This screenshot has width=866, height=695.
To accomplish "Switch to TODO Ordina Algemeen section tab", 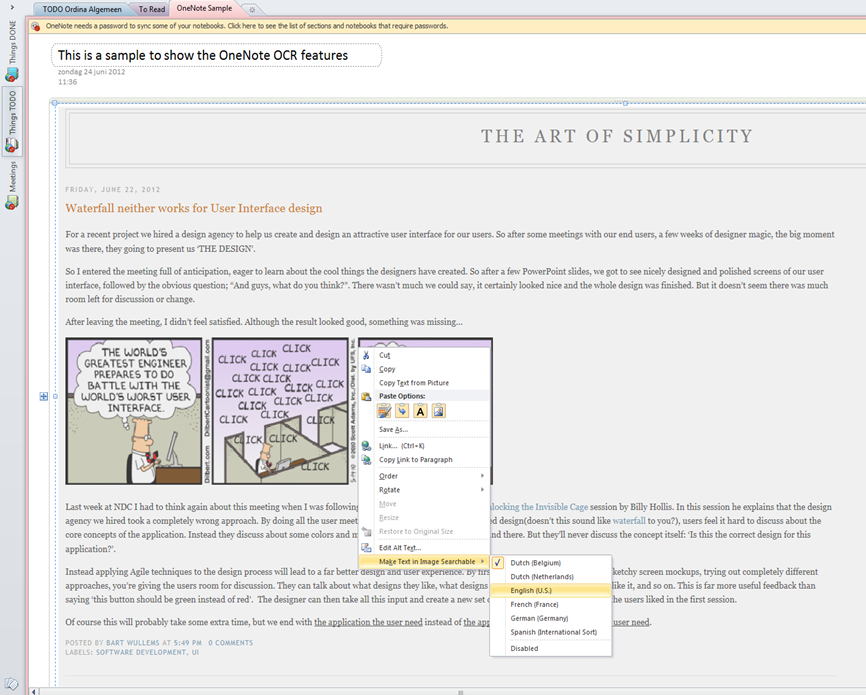I will 82,9.
